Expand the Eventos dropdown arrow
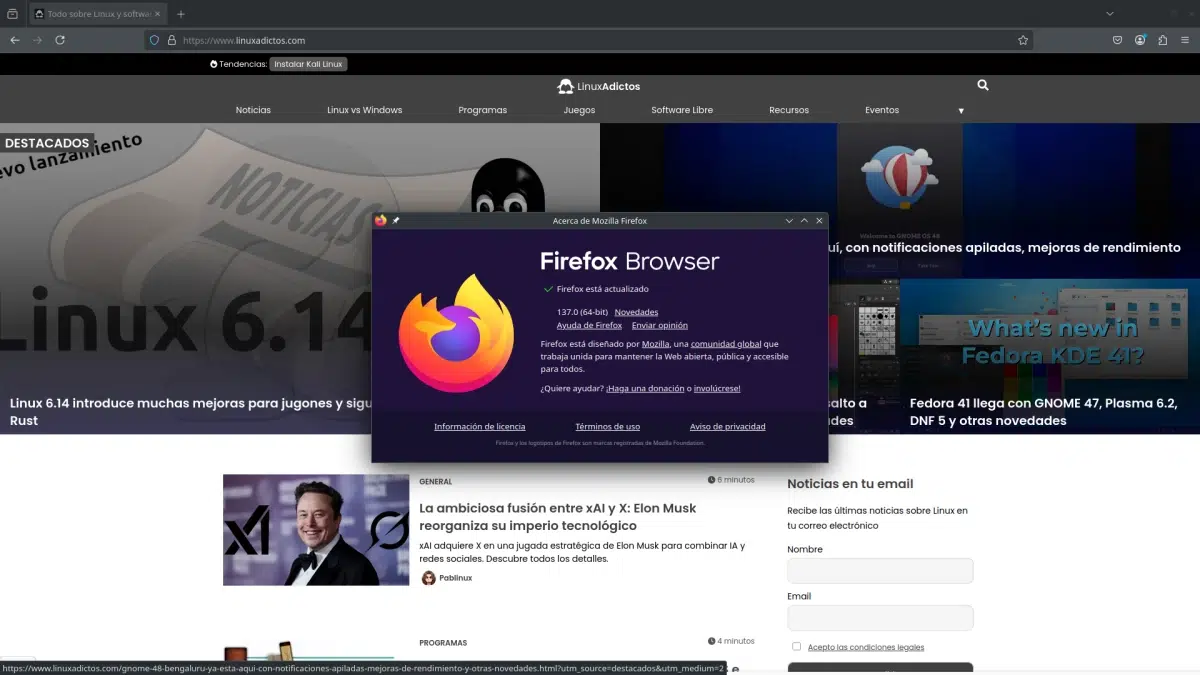 960,110
